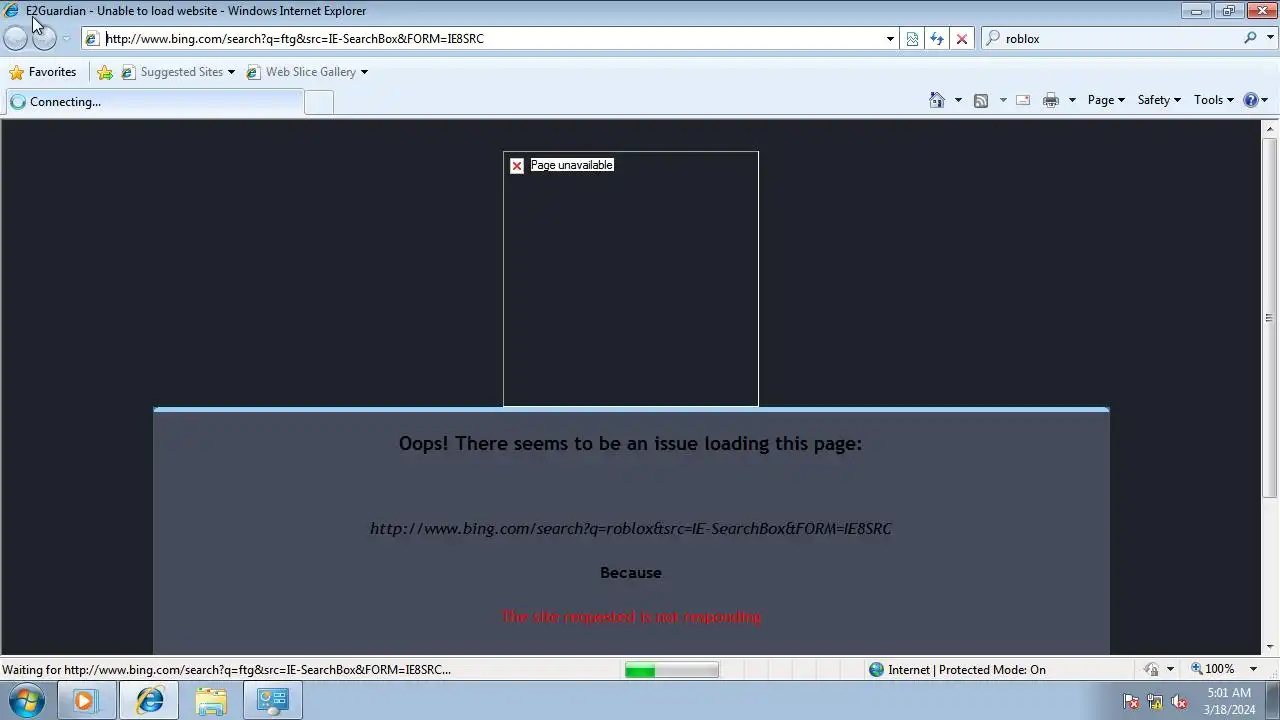Click the Compatibility View icon
Image resolution: width=1280 pixels, height=720 pixels.
point(912,39)
